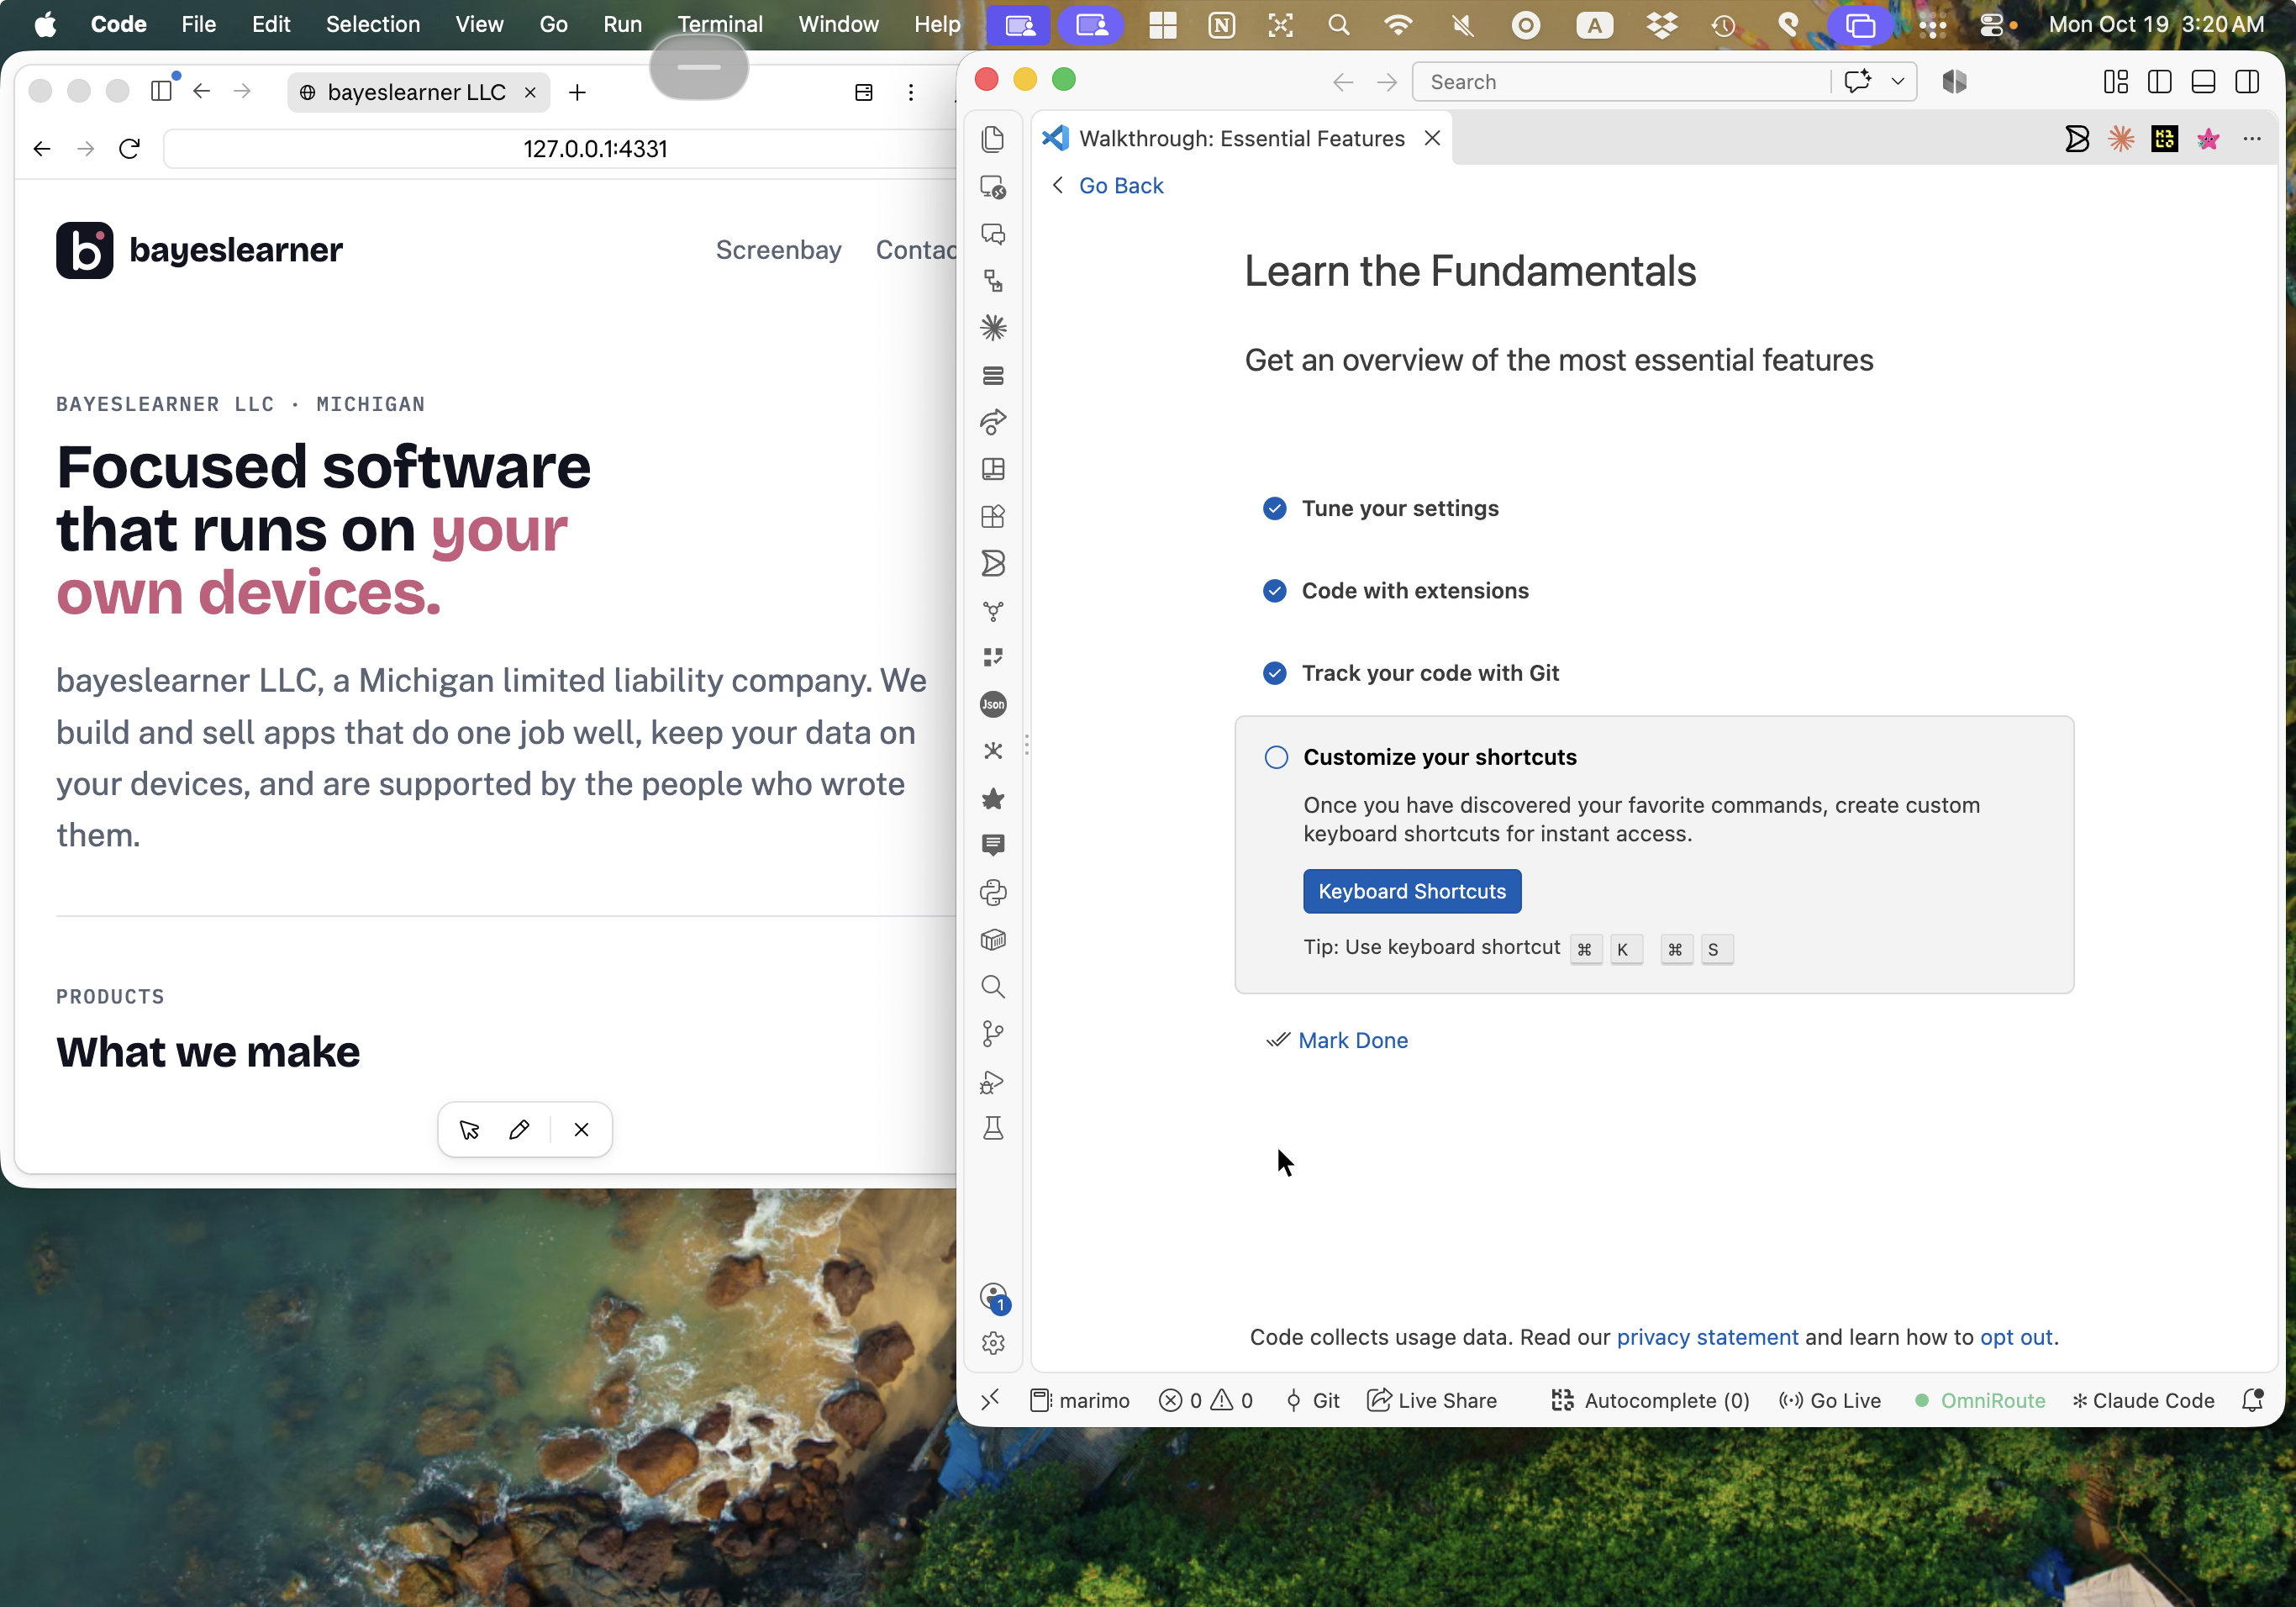
Task: Open the Manage gear in the activity bar
Action: pos(993,1343)
